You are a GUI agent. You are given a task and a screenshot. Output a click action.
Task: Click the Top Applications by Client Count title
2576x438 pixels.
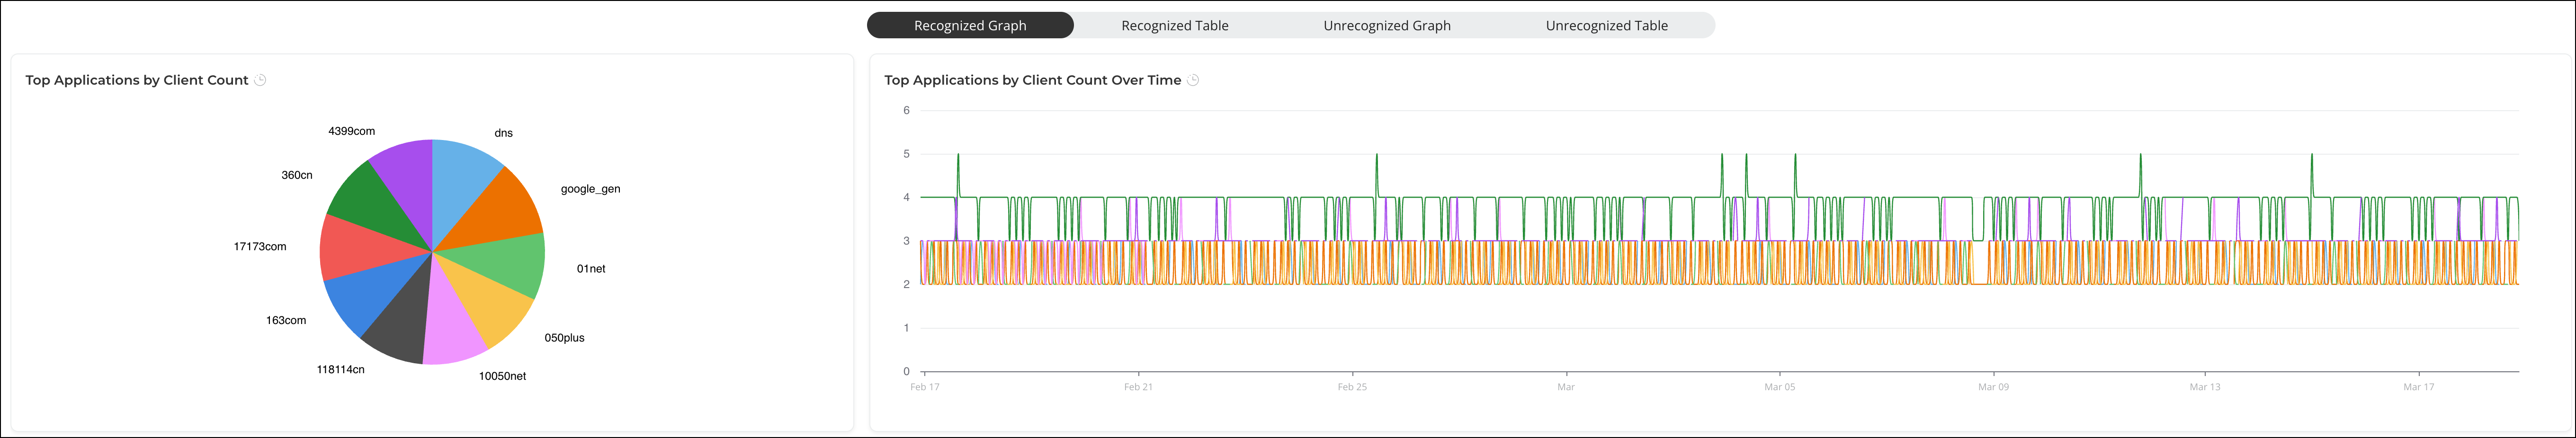[137, 80]
